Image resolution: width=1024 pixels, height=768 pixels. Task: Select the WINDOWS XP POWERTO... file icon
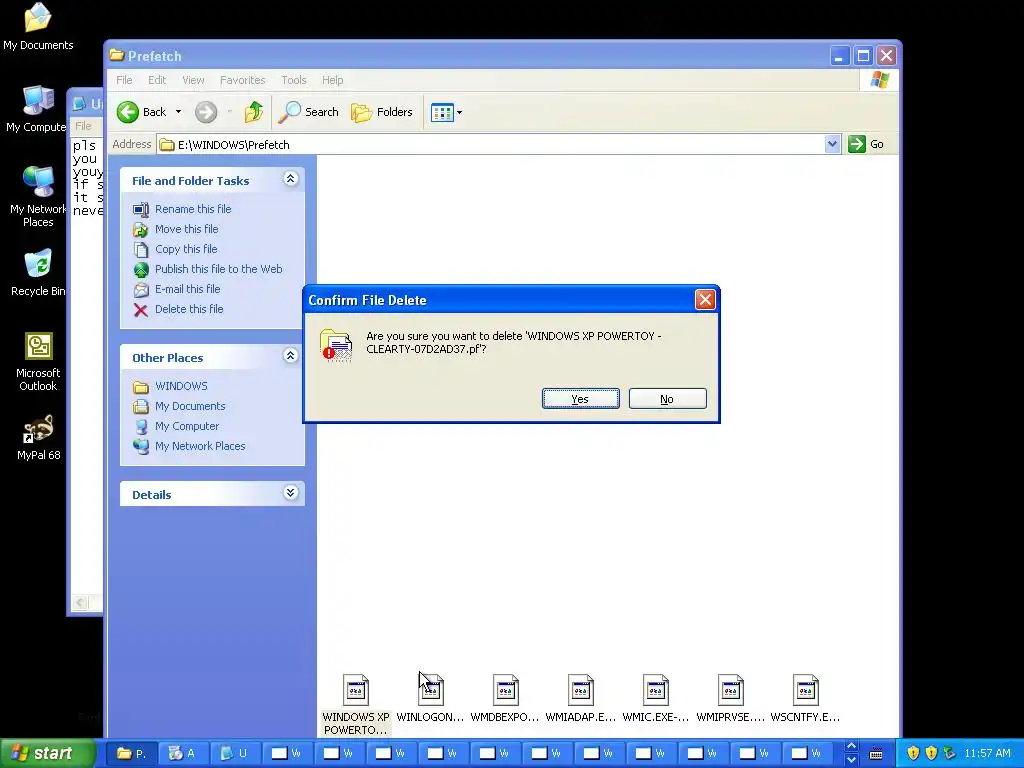356,690
